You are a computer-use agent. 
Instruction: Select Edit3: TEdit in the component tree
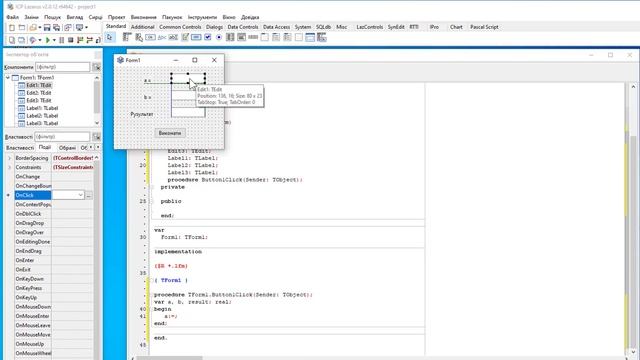tap(39, 100)
